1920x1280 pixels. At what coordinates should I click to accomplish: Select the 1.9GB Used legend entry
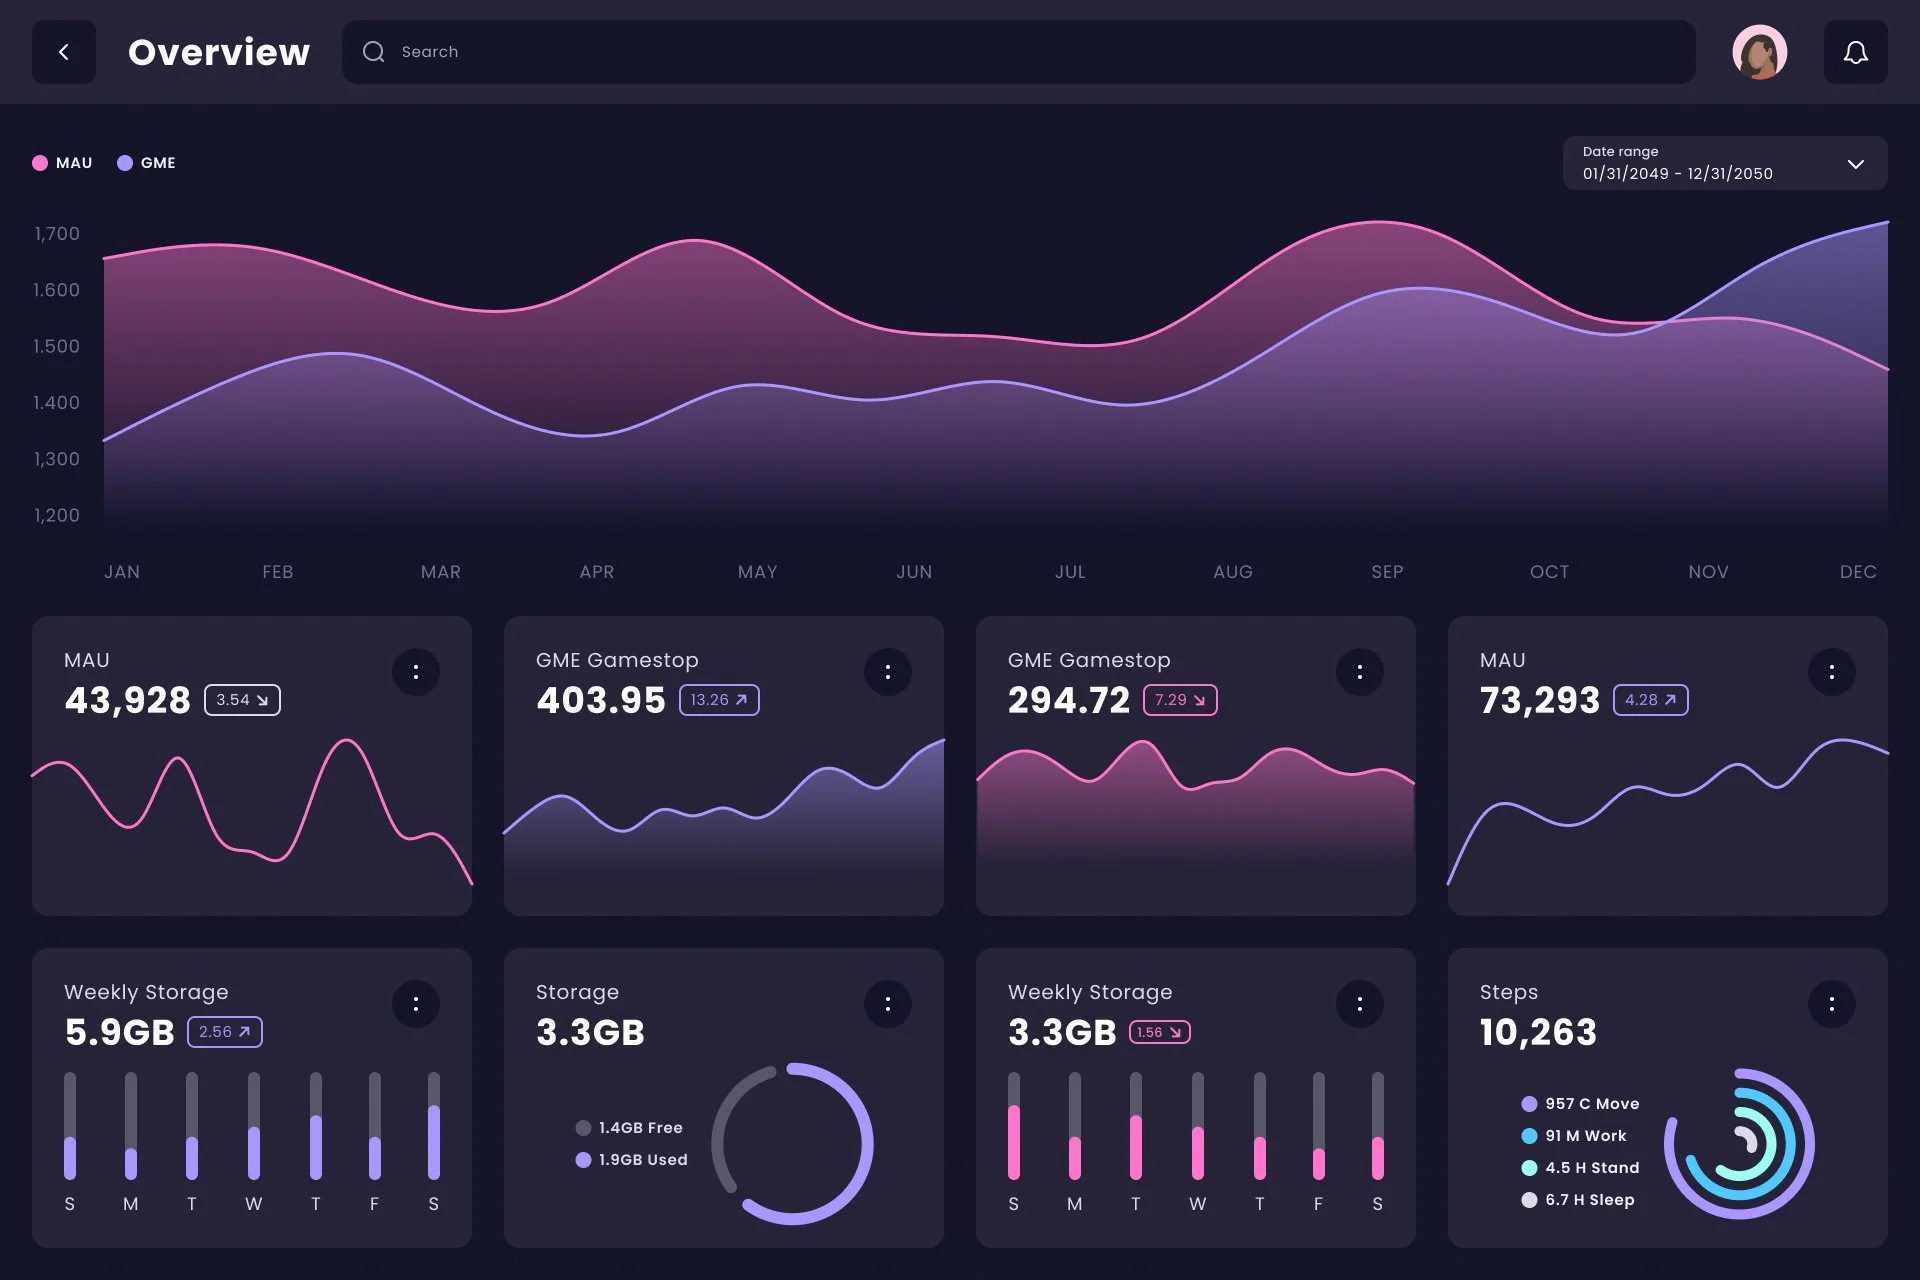coord(632,1160)
